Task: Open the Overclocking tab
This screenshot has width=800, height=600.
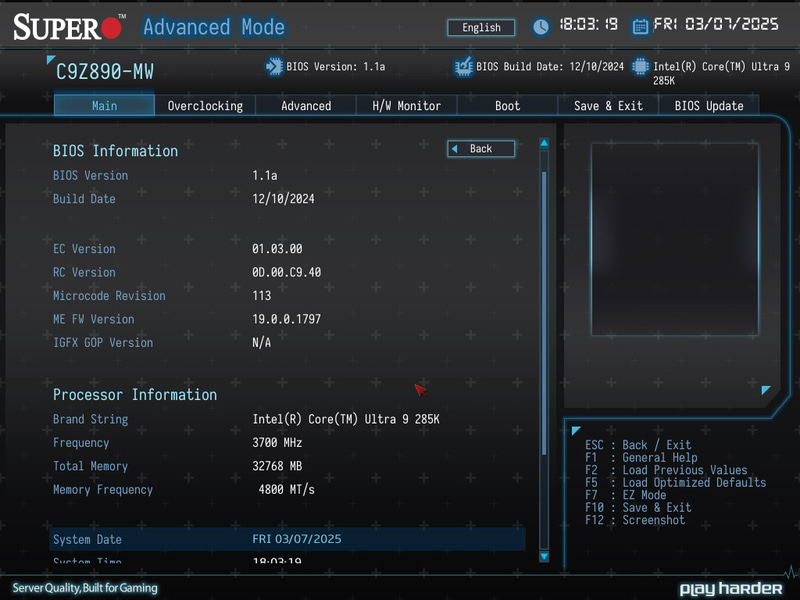Action: [205, 106]
